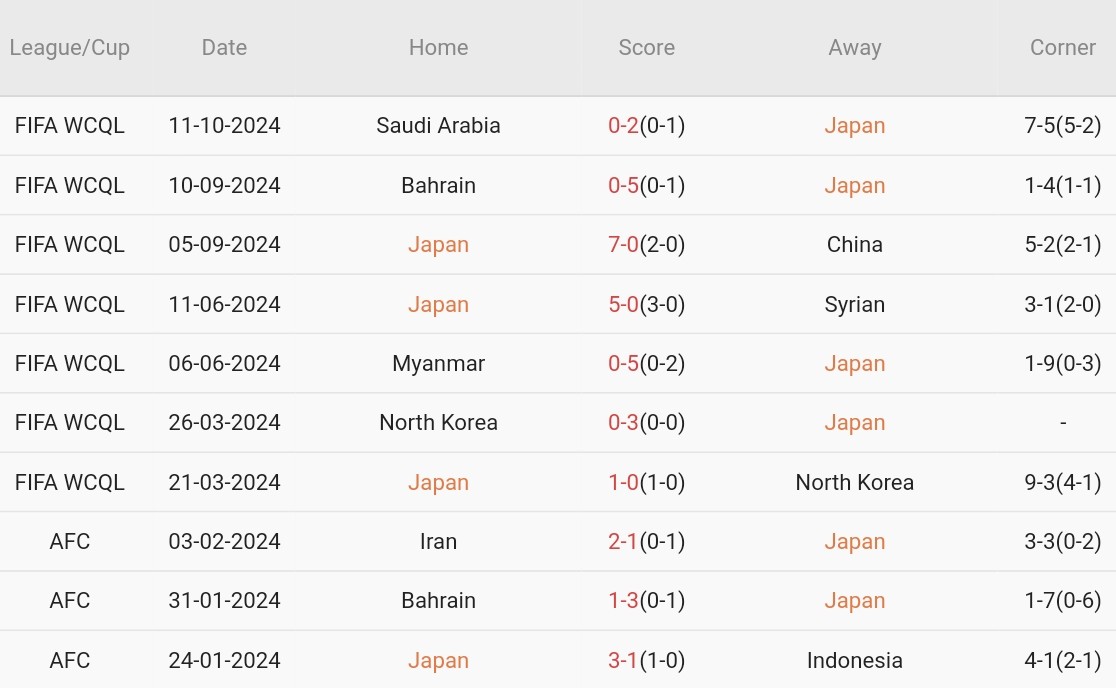Open the Saudi Arabia team link
Viewport: 1116px width, 688px height.
438,126
